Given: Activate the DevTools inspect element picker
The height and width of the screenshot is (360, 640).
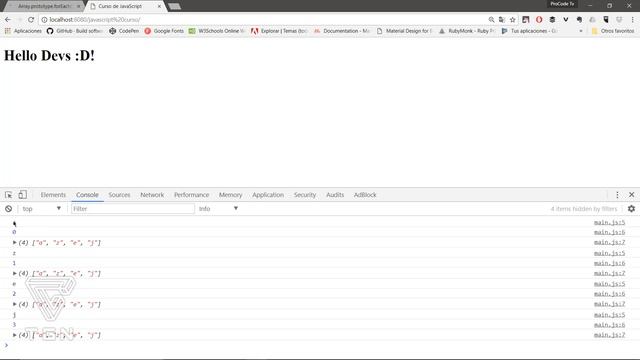Looking at the screenshot, I should [9, 195].
